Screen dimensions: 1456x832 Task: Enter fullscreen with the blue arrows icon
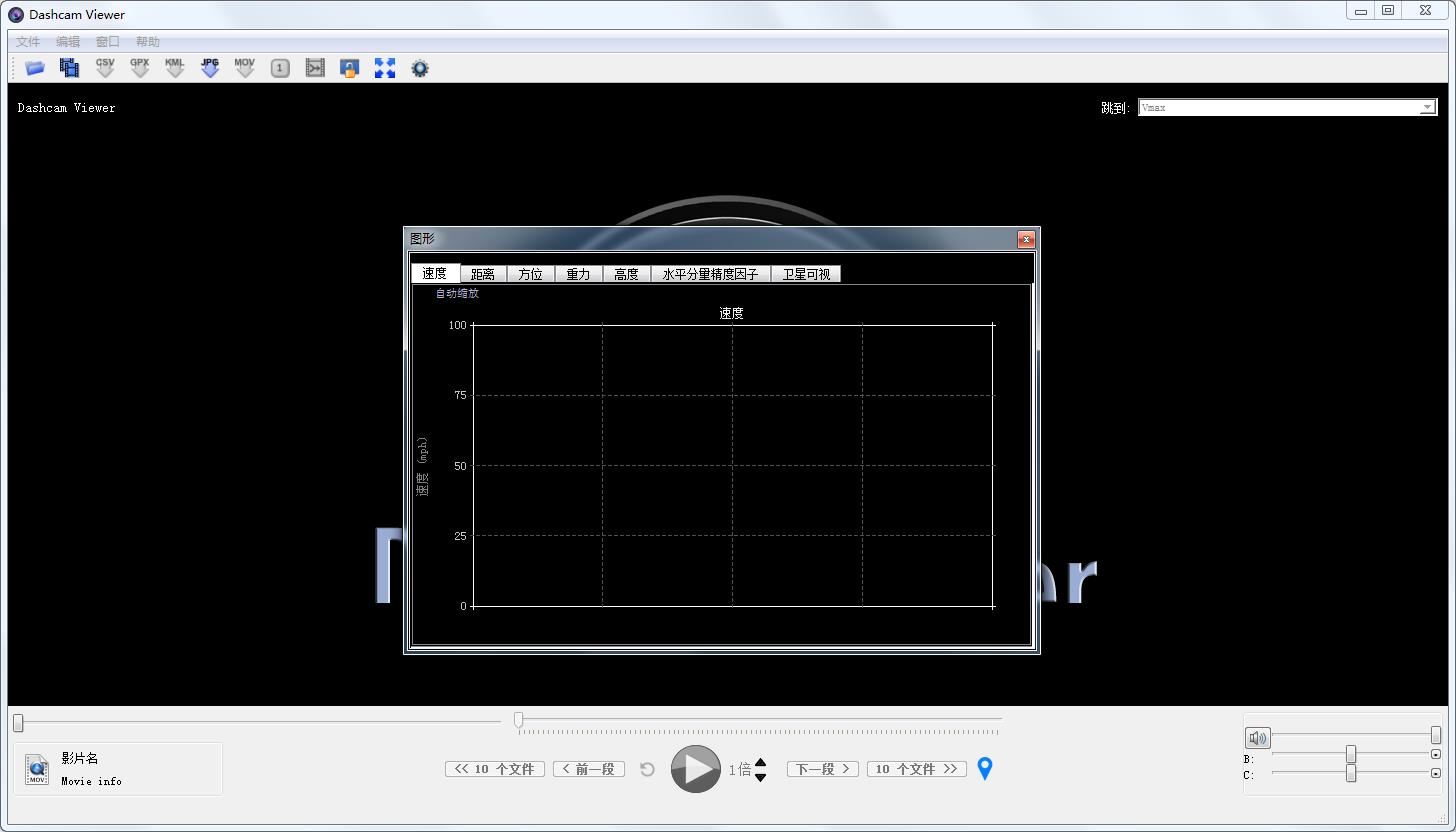(385, 68)
